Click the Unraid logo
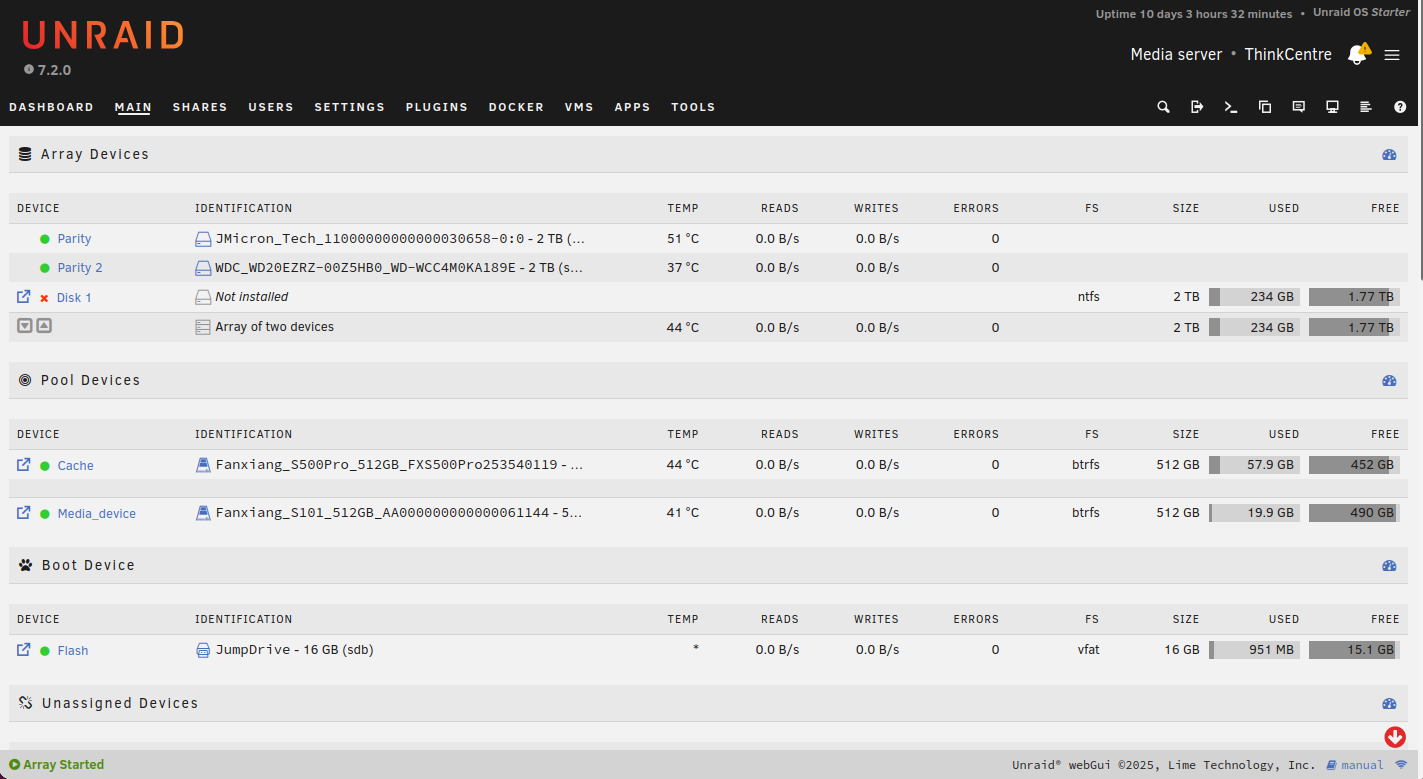The image size is (1423, 779). point(103,35)
